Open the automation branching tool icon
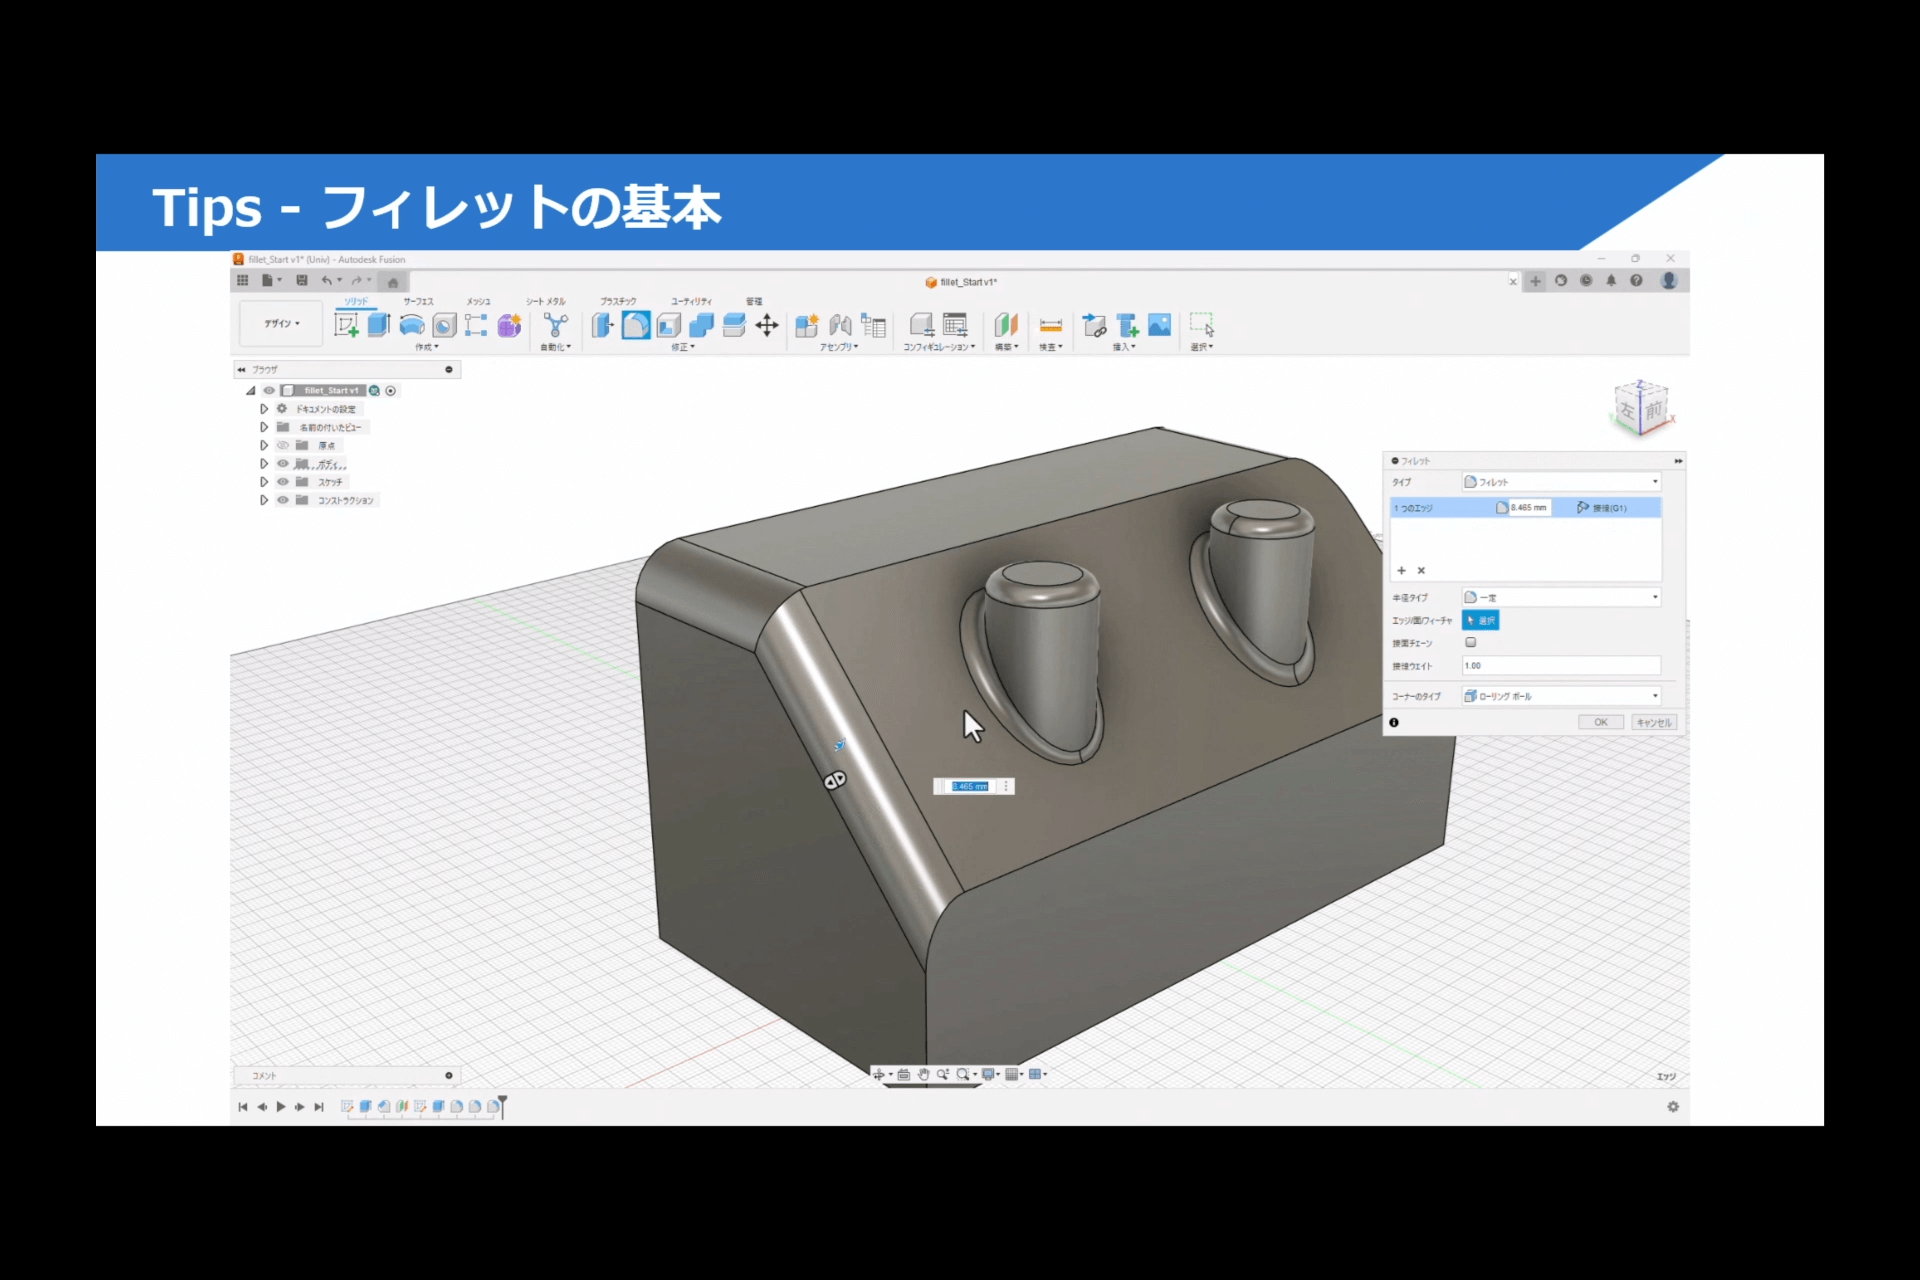The height and width of the screenshot is (1280, 1920). click(555, 325)
